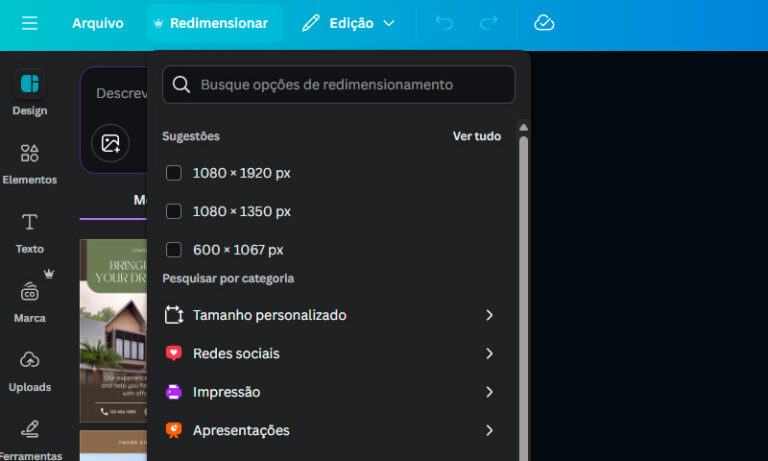
Task: Expand the Impressão category
Action: click(x=330, y=392)
